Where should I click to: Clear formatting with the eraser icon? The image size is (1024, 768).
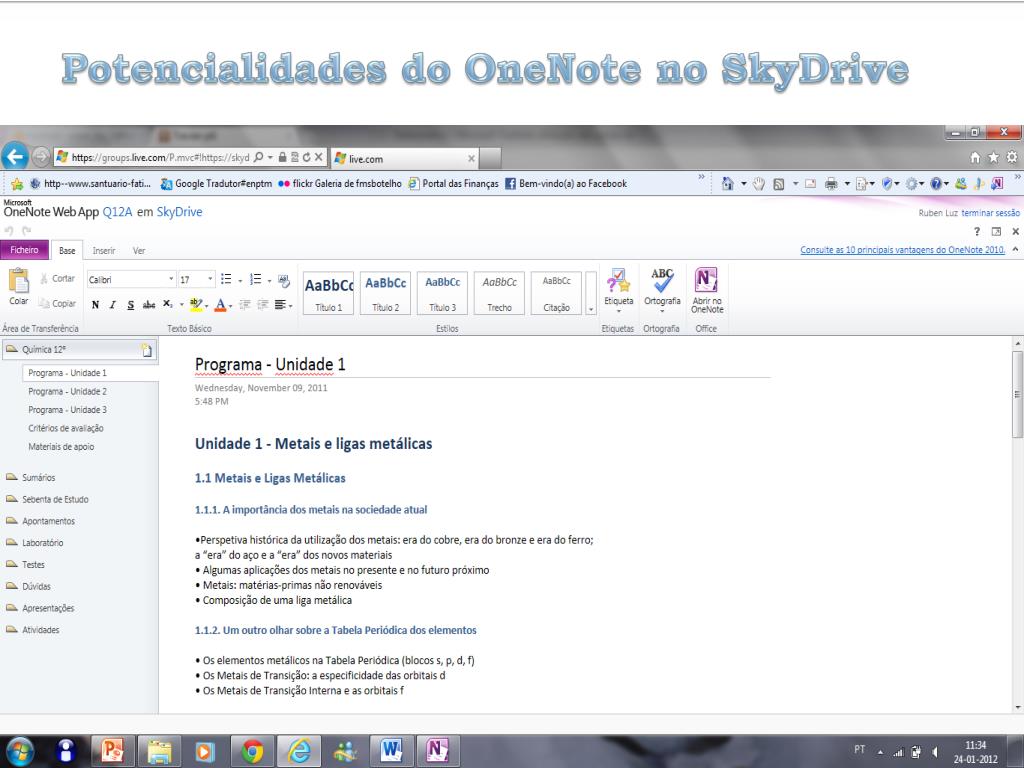coord(283,280)
